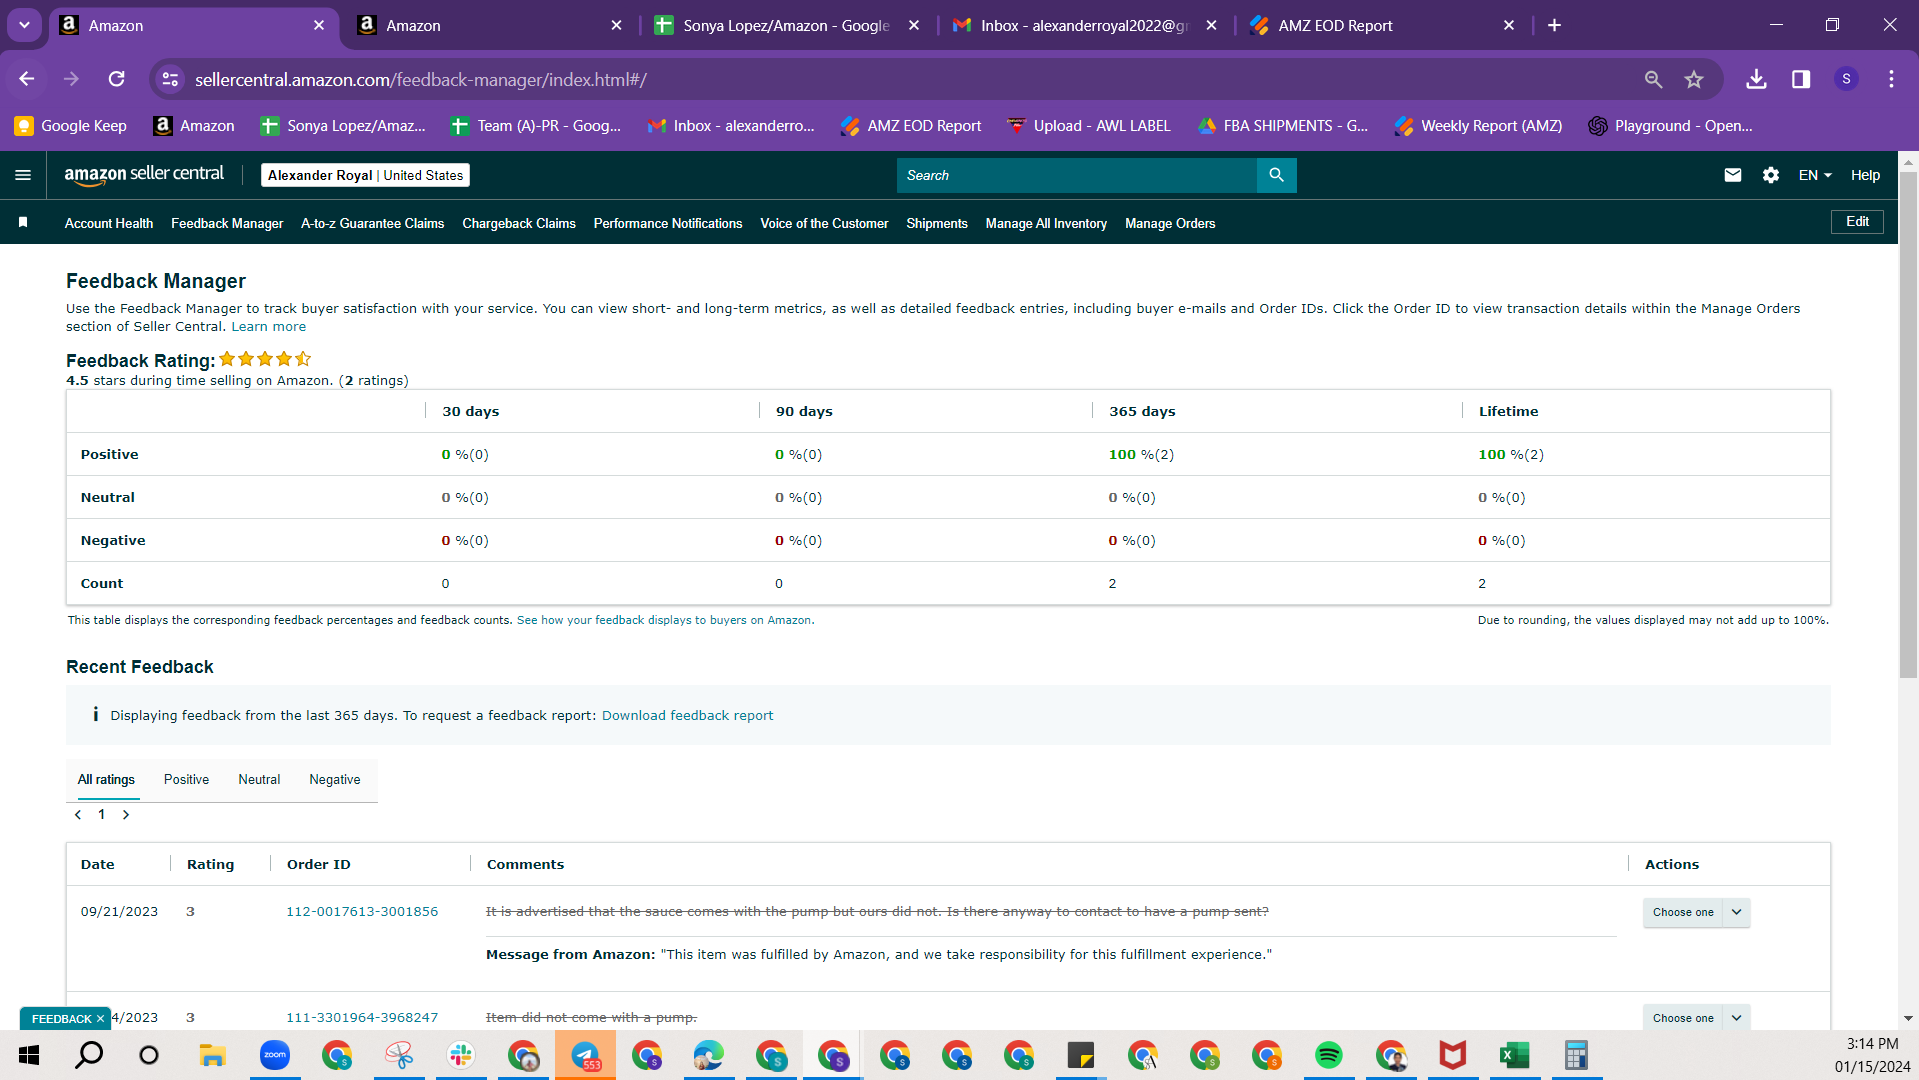Switch to the AMZ EOD Report browser tab
This screenshot has height=1080, width=1919.
[1384, 25]
